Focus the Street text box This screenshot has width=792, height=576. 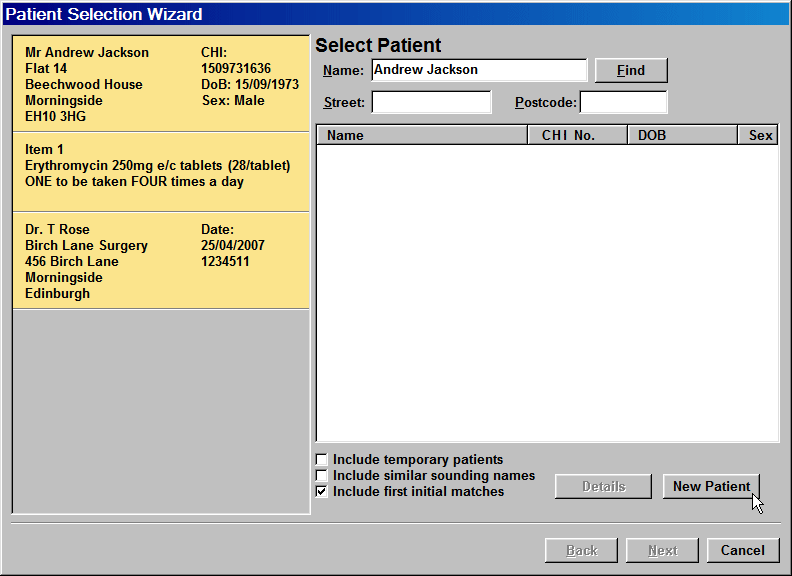click(431, 103)
